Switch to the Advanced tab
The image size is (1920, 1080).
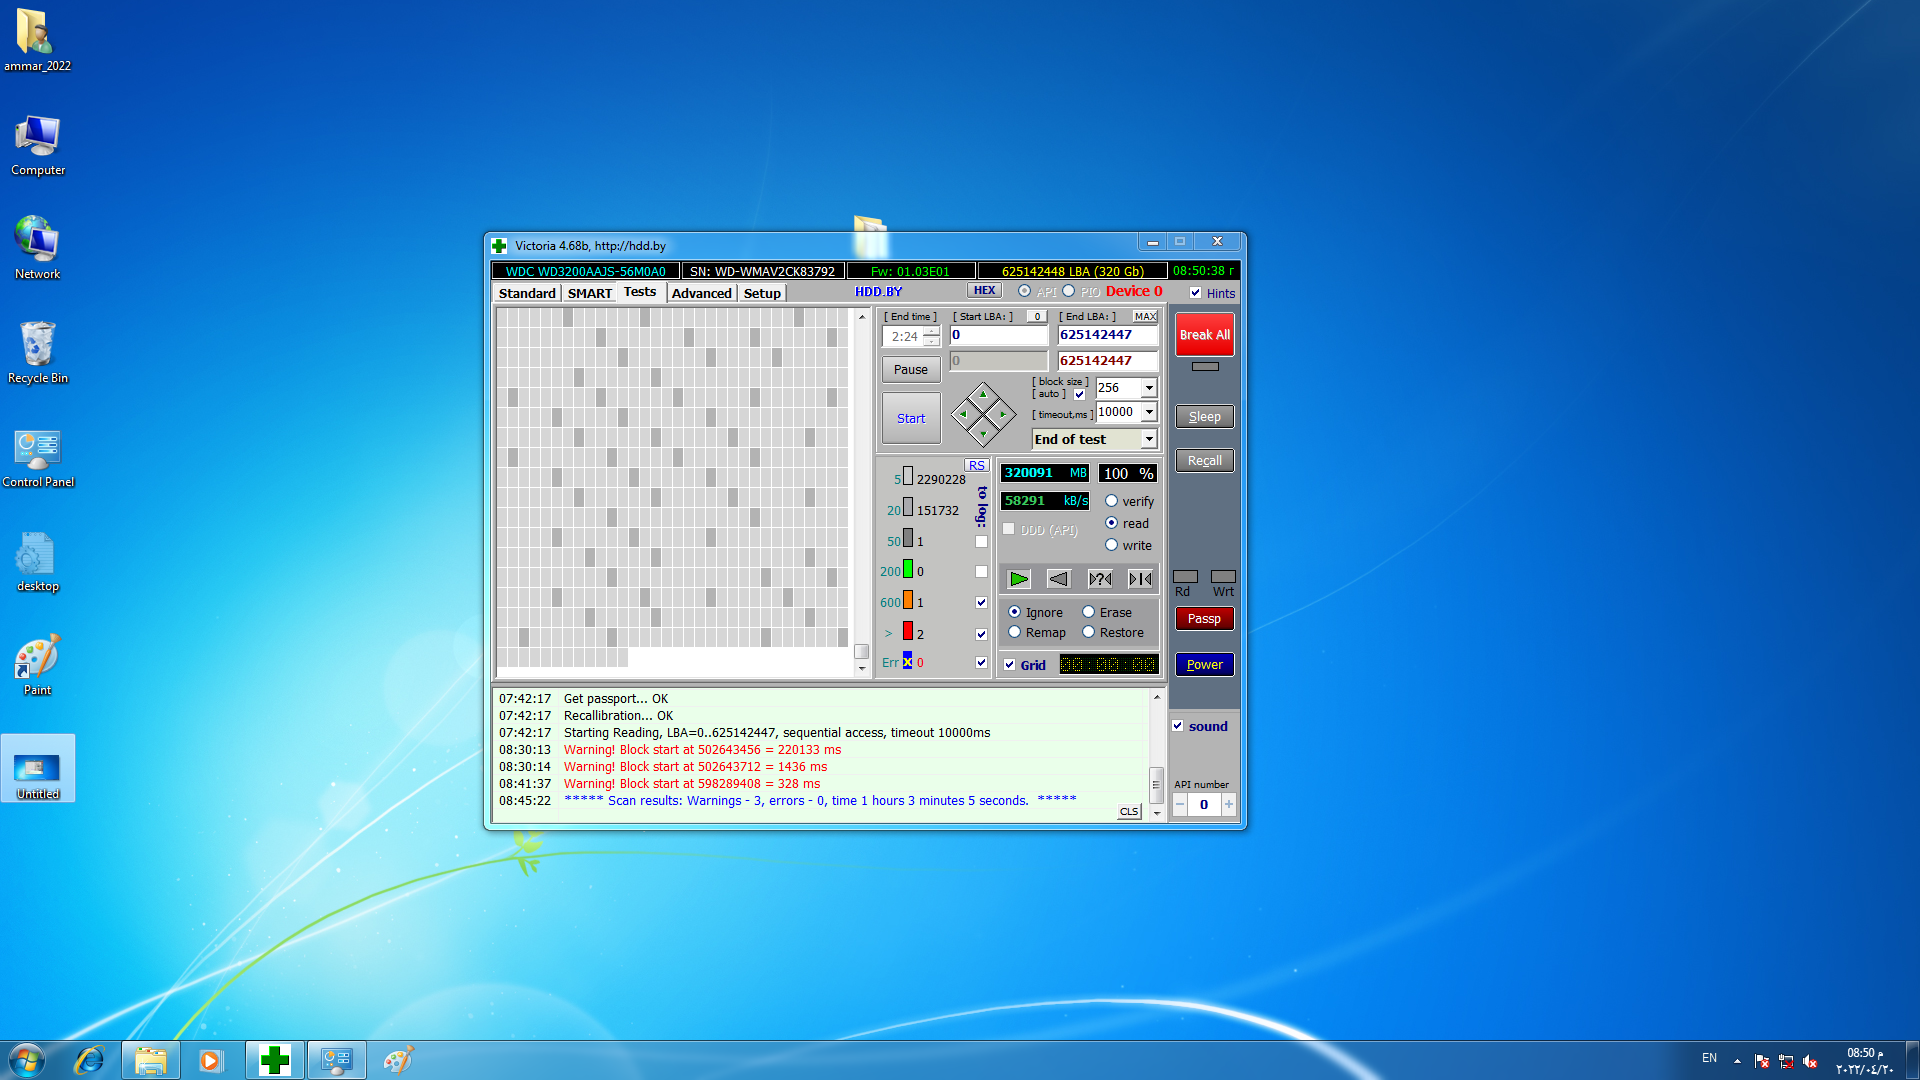click(701, 293)
